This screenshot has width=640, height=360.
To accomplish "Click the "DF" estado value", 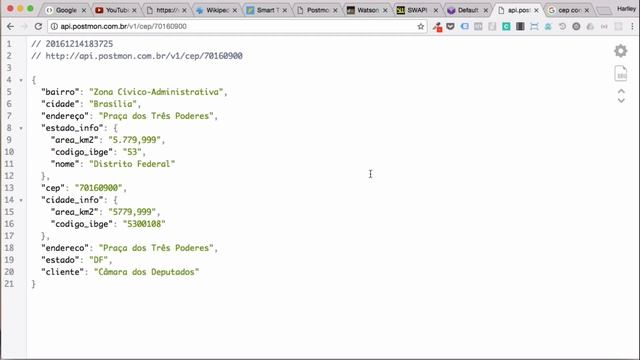I will tap(98, 260).
